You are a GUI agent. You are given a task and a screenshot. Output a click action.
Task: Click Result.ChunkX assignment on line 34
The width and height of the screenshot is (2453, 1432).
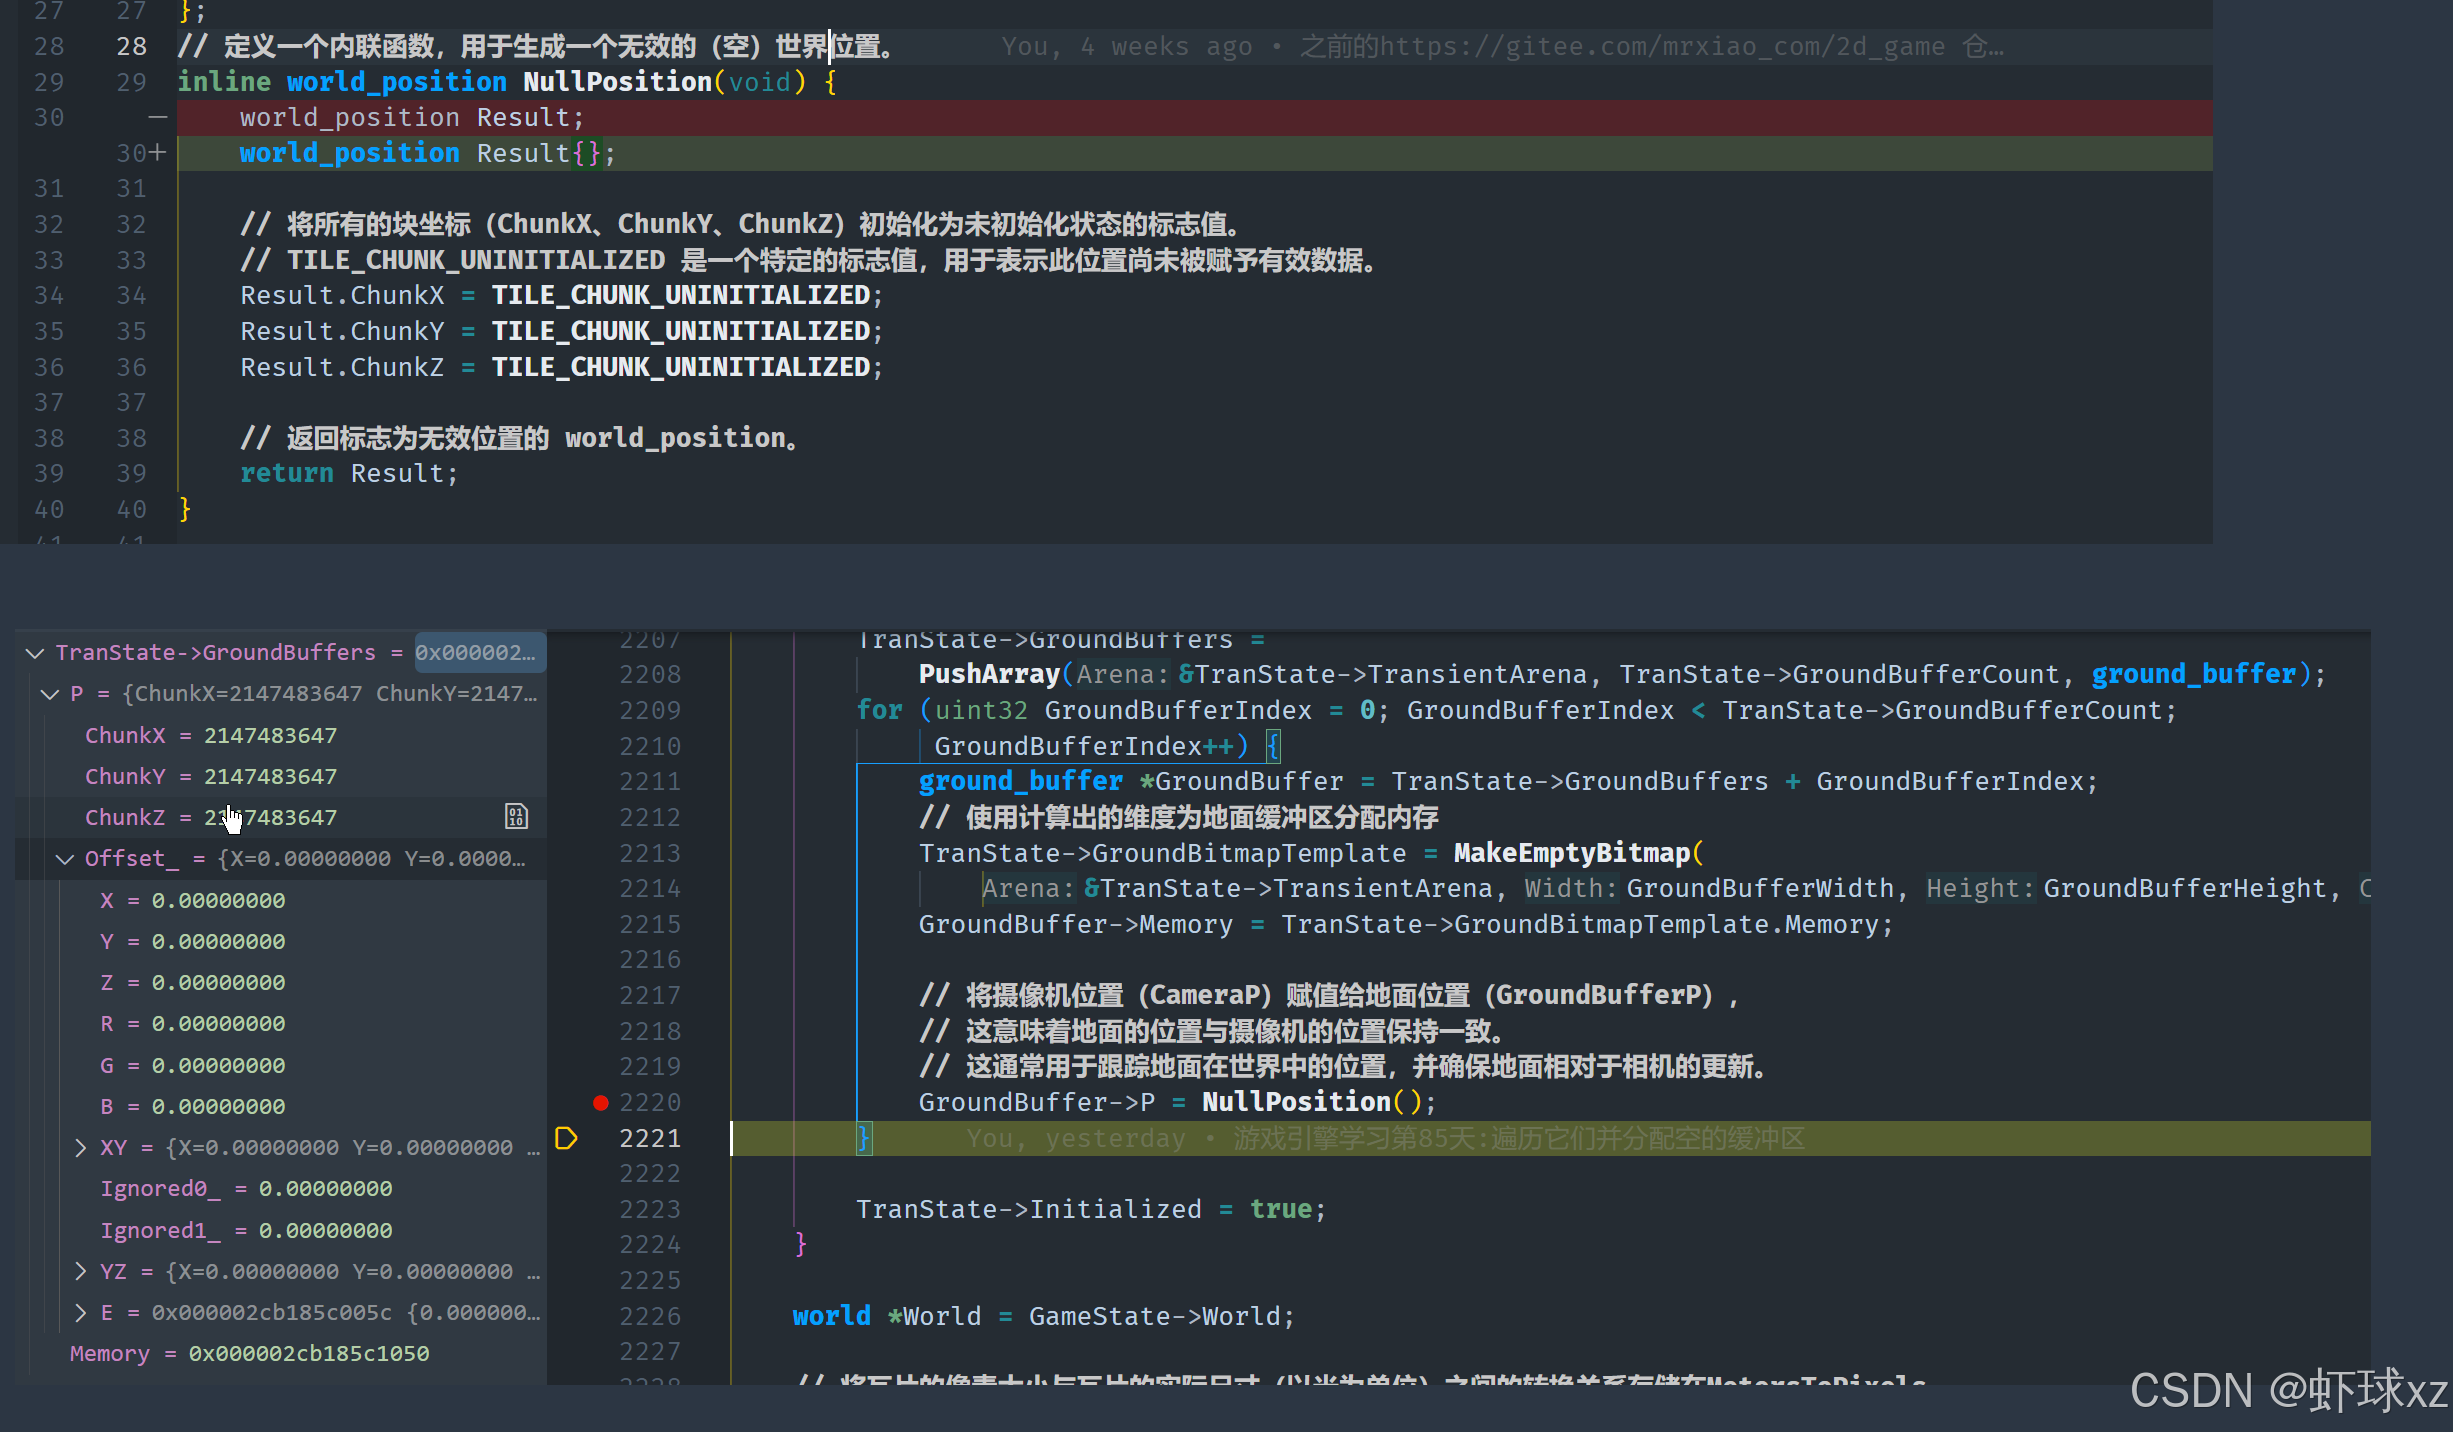coord(562,296)
